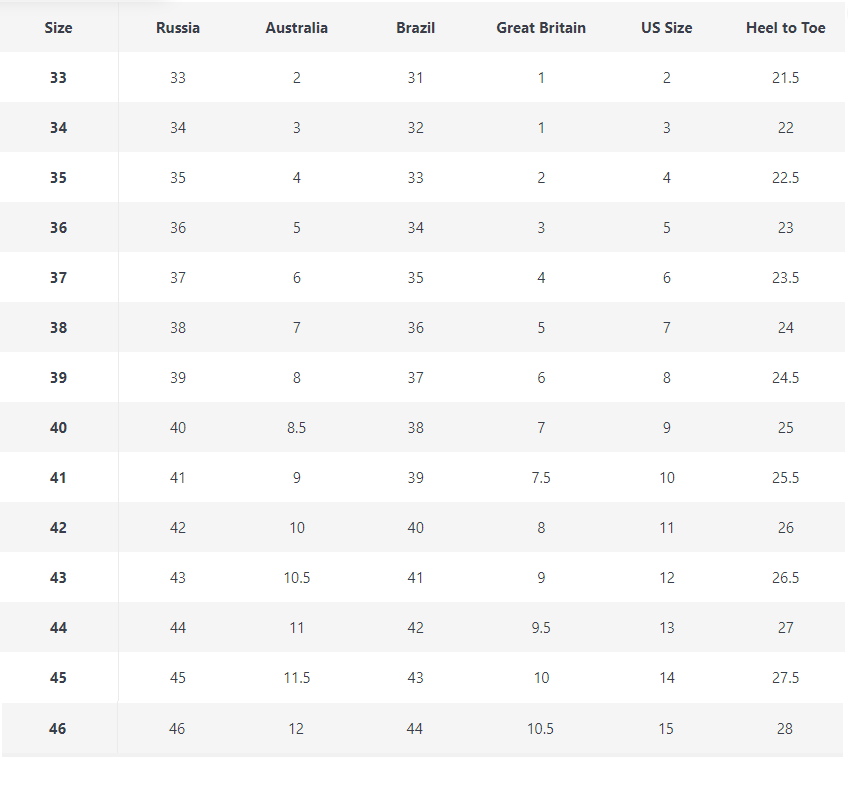Image resolution: width=848 pixels, height=800 pixels.
Task: Click the Heel to Toe value 24.5
Action: (785, 378)
